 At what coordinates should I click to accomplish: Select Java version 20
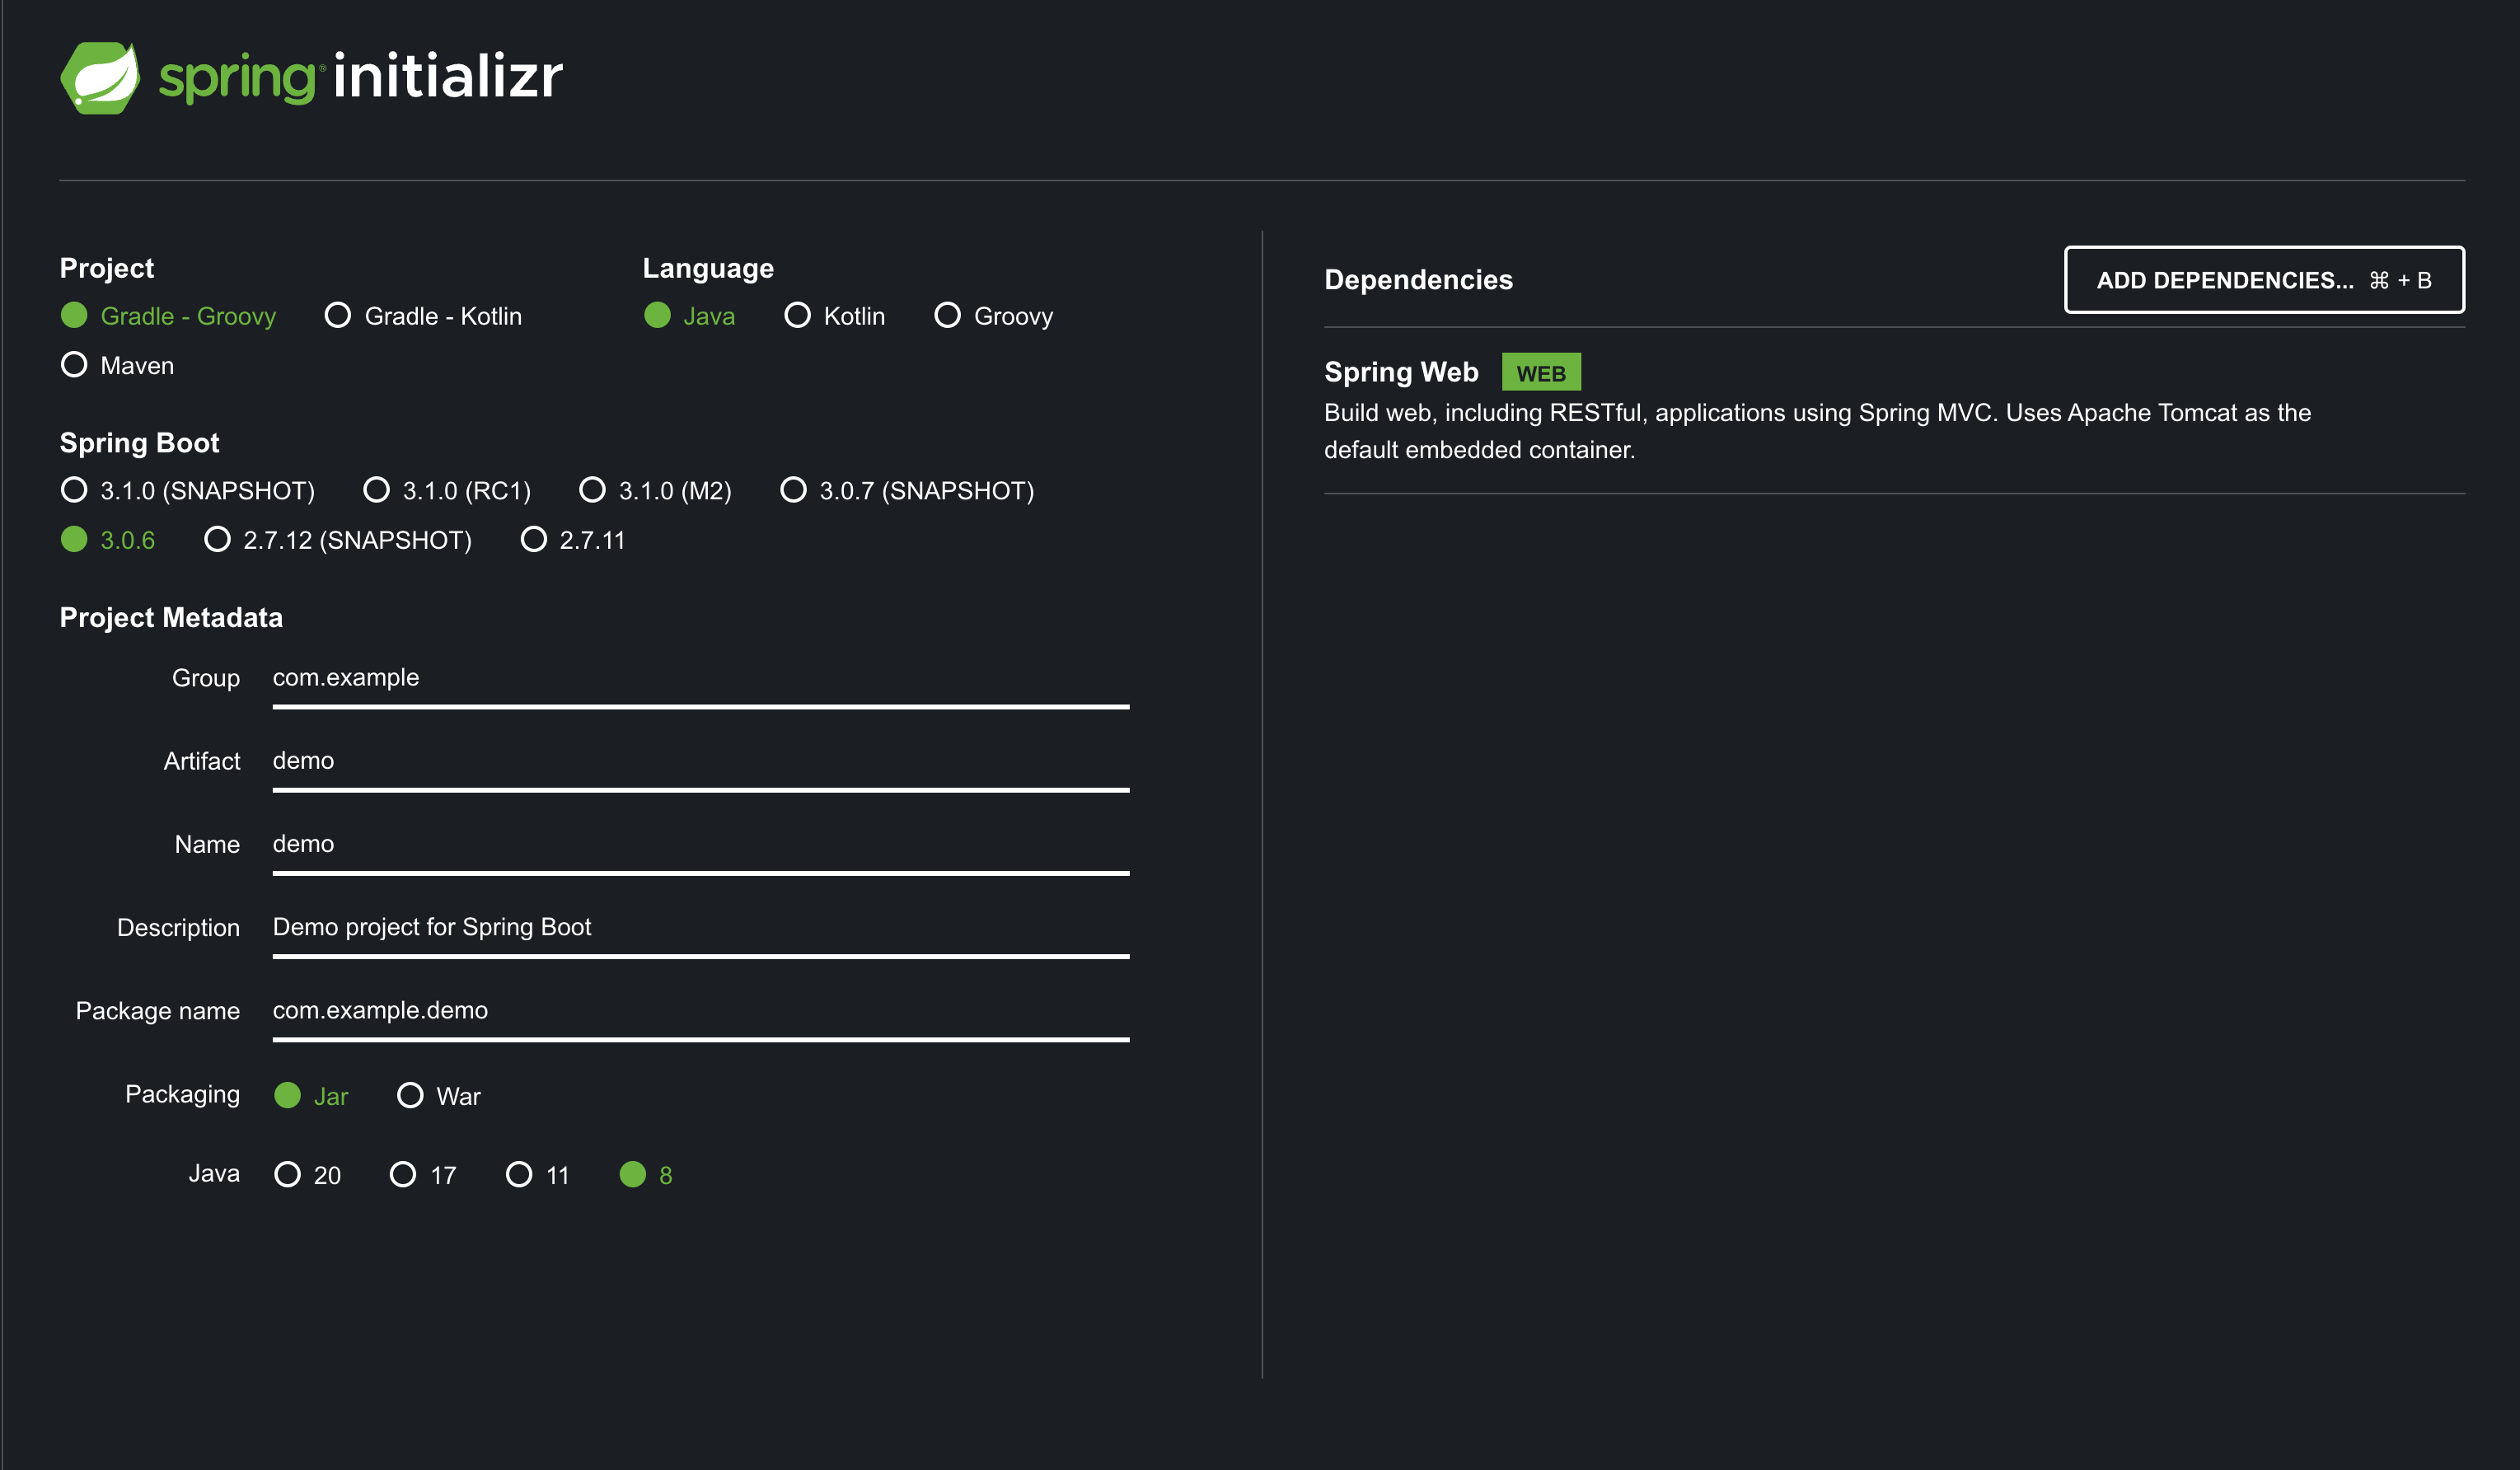(288, 1175)
